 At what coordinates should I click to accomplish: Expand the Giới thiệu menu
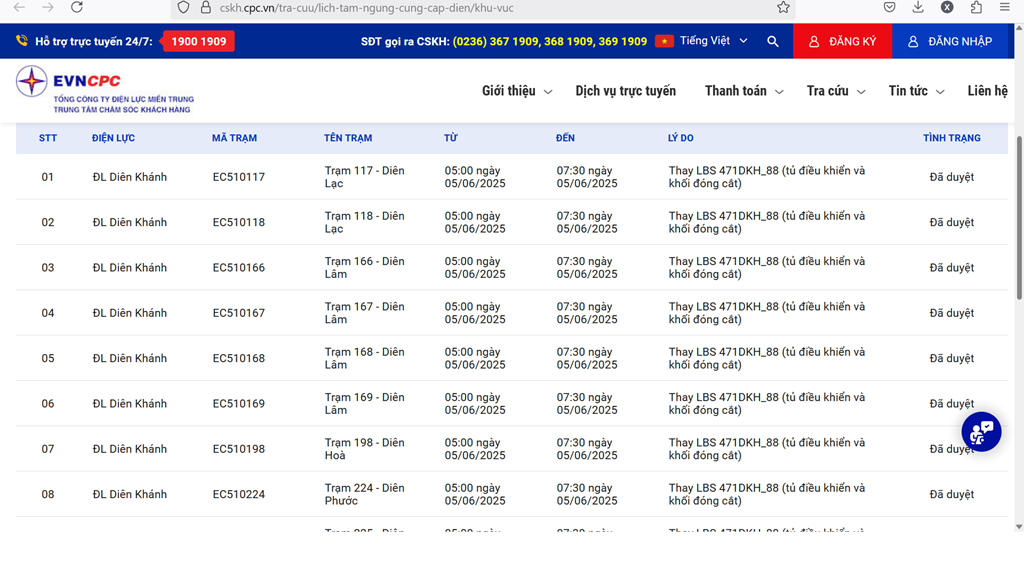click(516, 91)
